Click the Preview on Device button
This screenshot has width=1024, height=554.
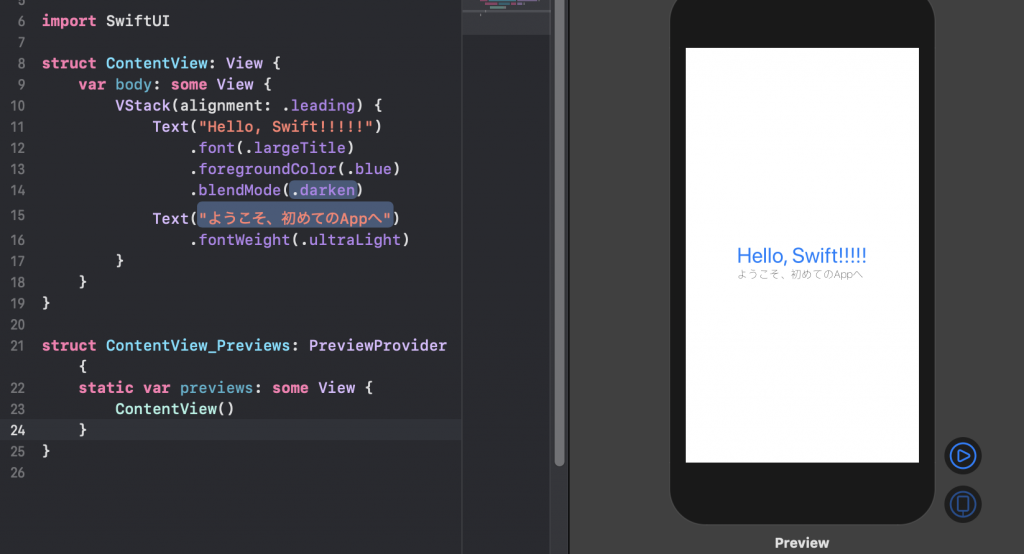click(x=963, y=504)
